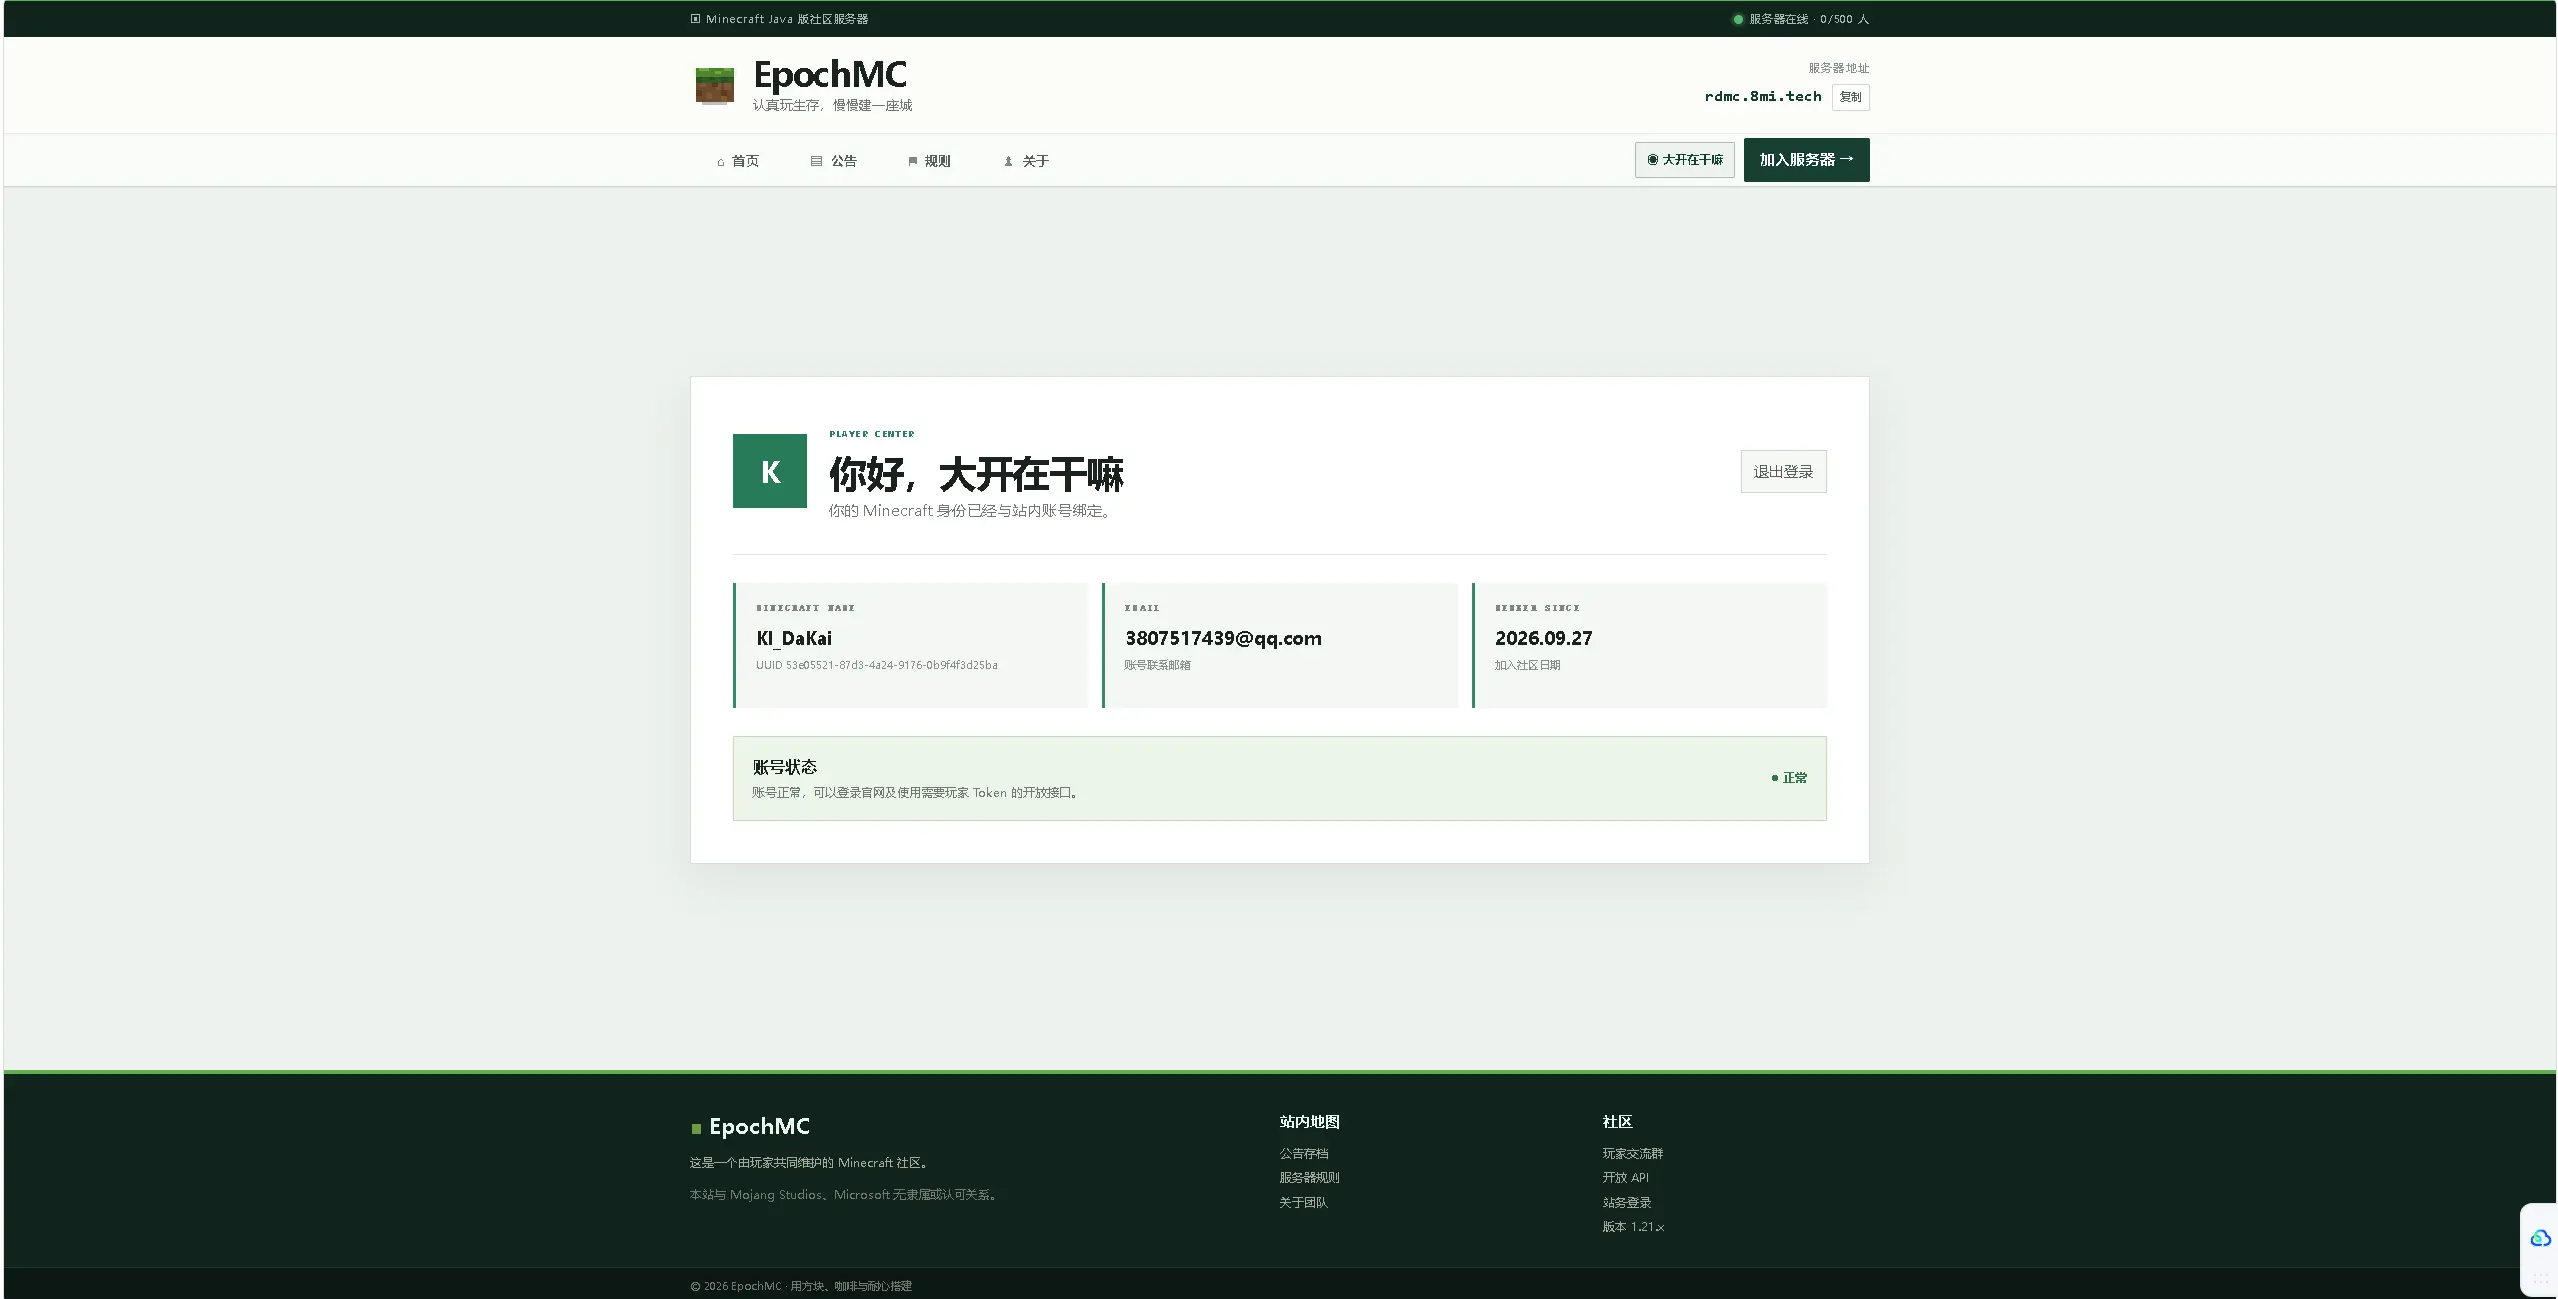This screenshot has height=1299, width=2558.
Task: Click the 大开在干嘛 user account button
Action: tap(1684, 160)
